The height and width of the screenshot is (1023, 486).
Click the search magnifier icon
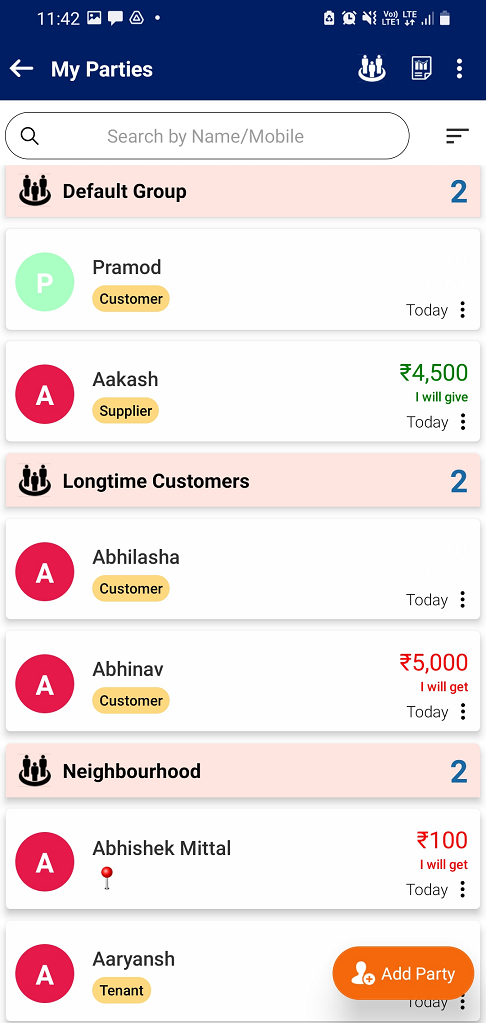pyautogui.click(x=29, y=136)
